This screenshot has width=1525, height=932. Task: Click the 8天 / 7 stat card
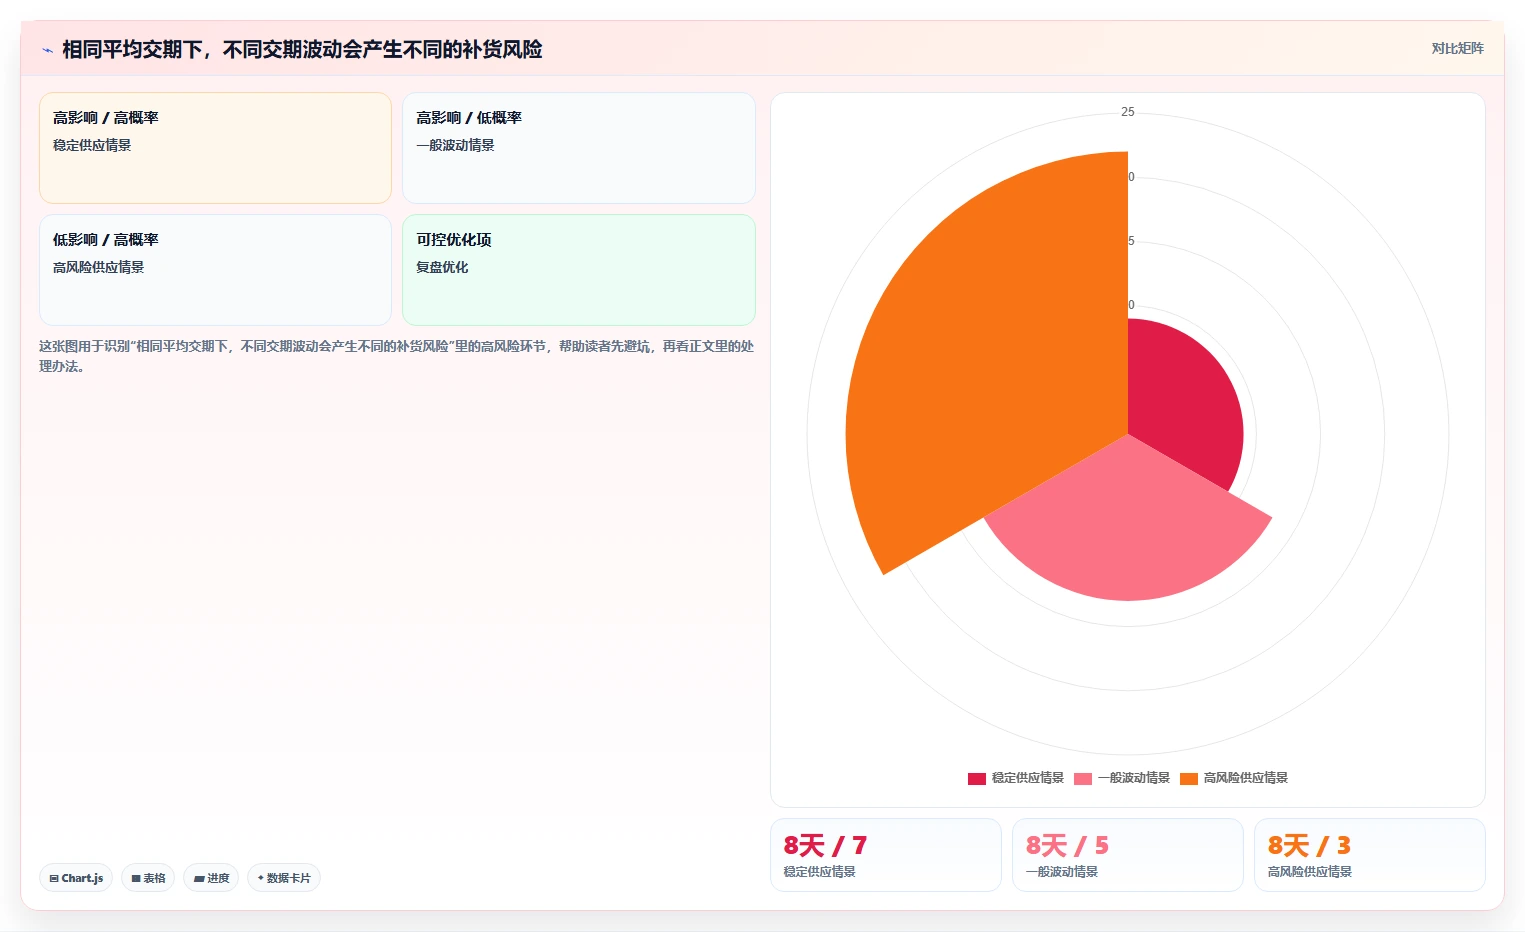(x=885, y=855)
